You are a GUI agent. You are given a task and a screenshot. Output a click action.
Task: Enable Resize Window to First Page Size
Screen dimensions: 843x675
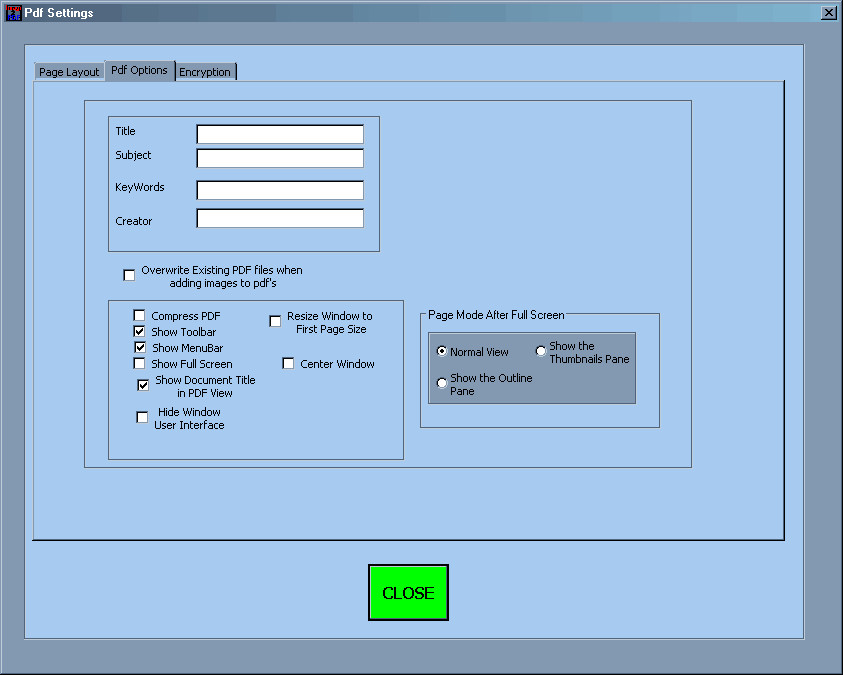coord(275,321)
